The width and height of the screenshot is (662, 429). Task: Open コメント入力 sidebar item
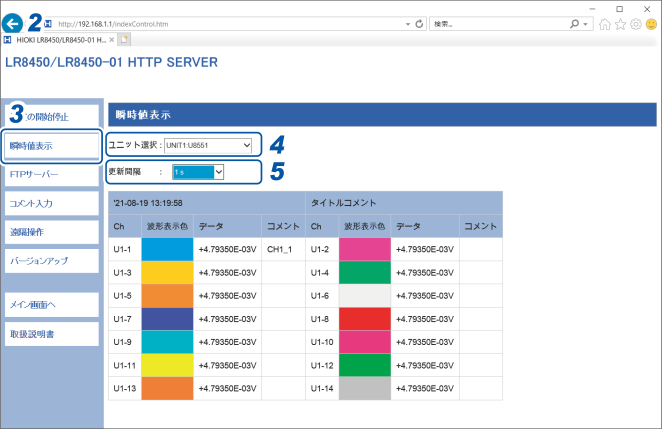pos(52,204)
